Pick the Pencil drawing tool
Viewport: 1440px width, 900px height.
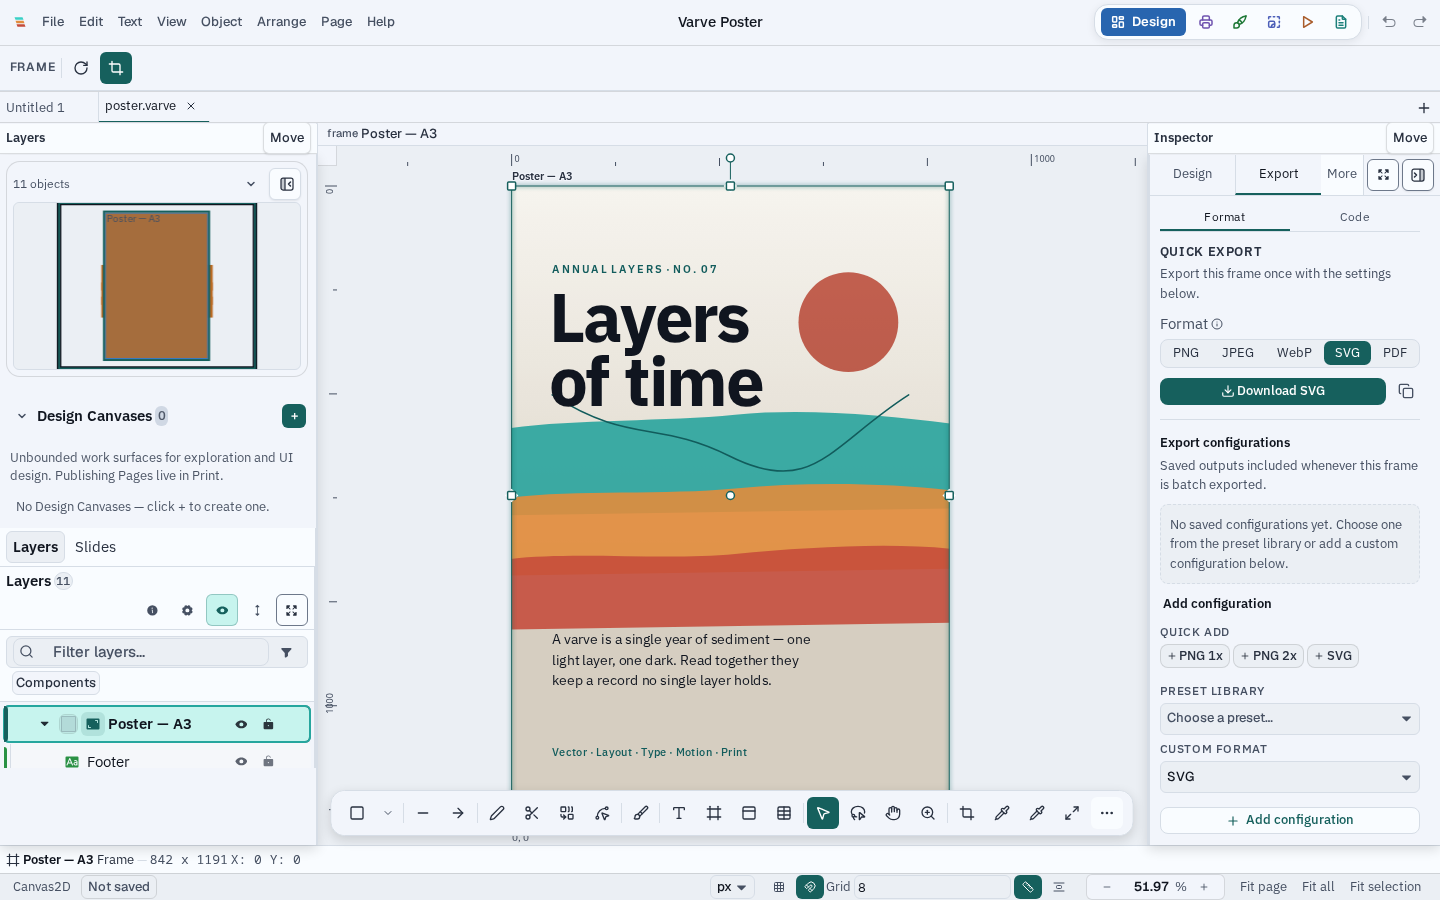pyautogui.click(x=497, y=813)
